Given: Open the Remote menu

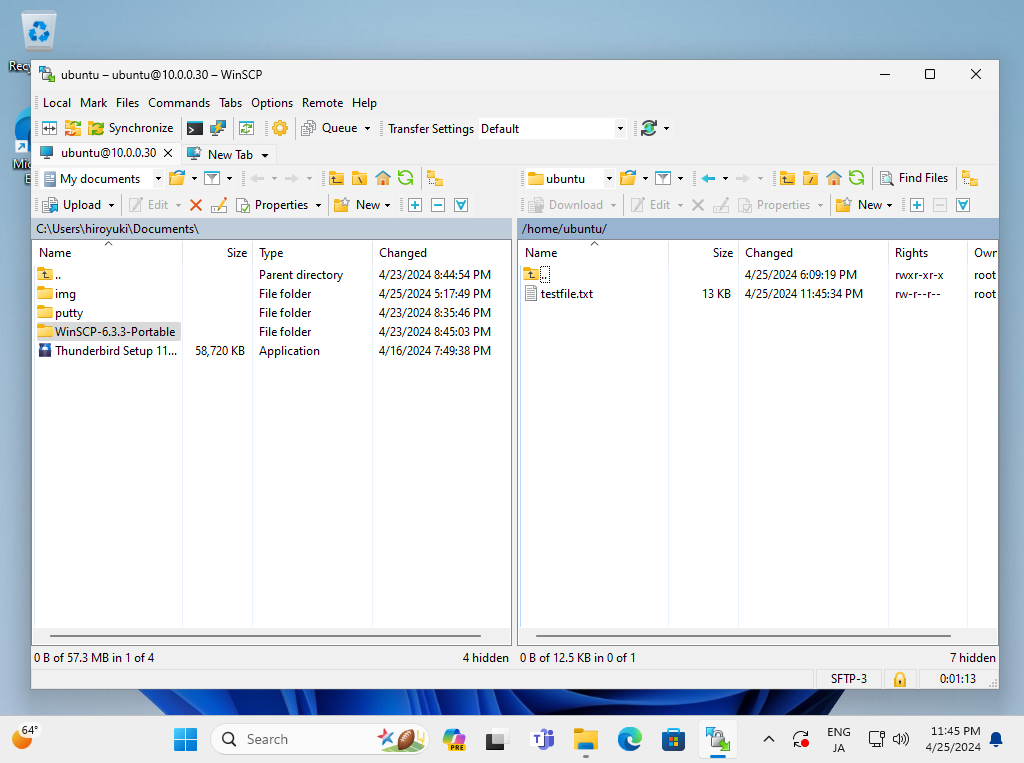Looking at the screenshot, I should [322, 103].
